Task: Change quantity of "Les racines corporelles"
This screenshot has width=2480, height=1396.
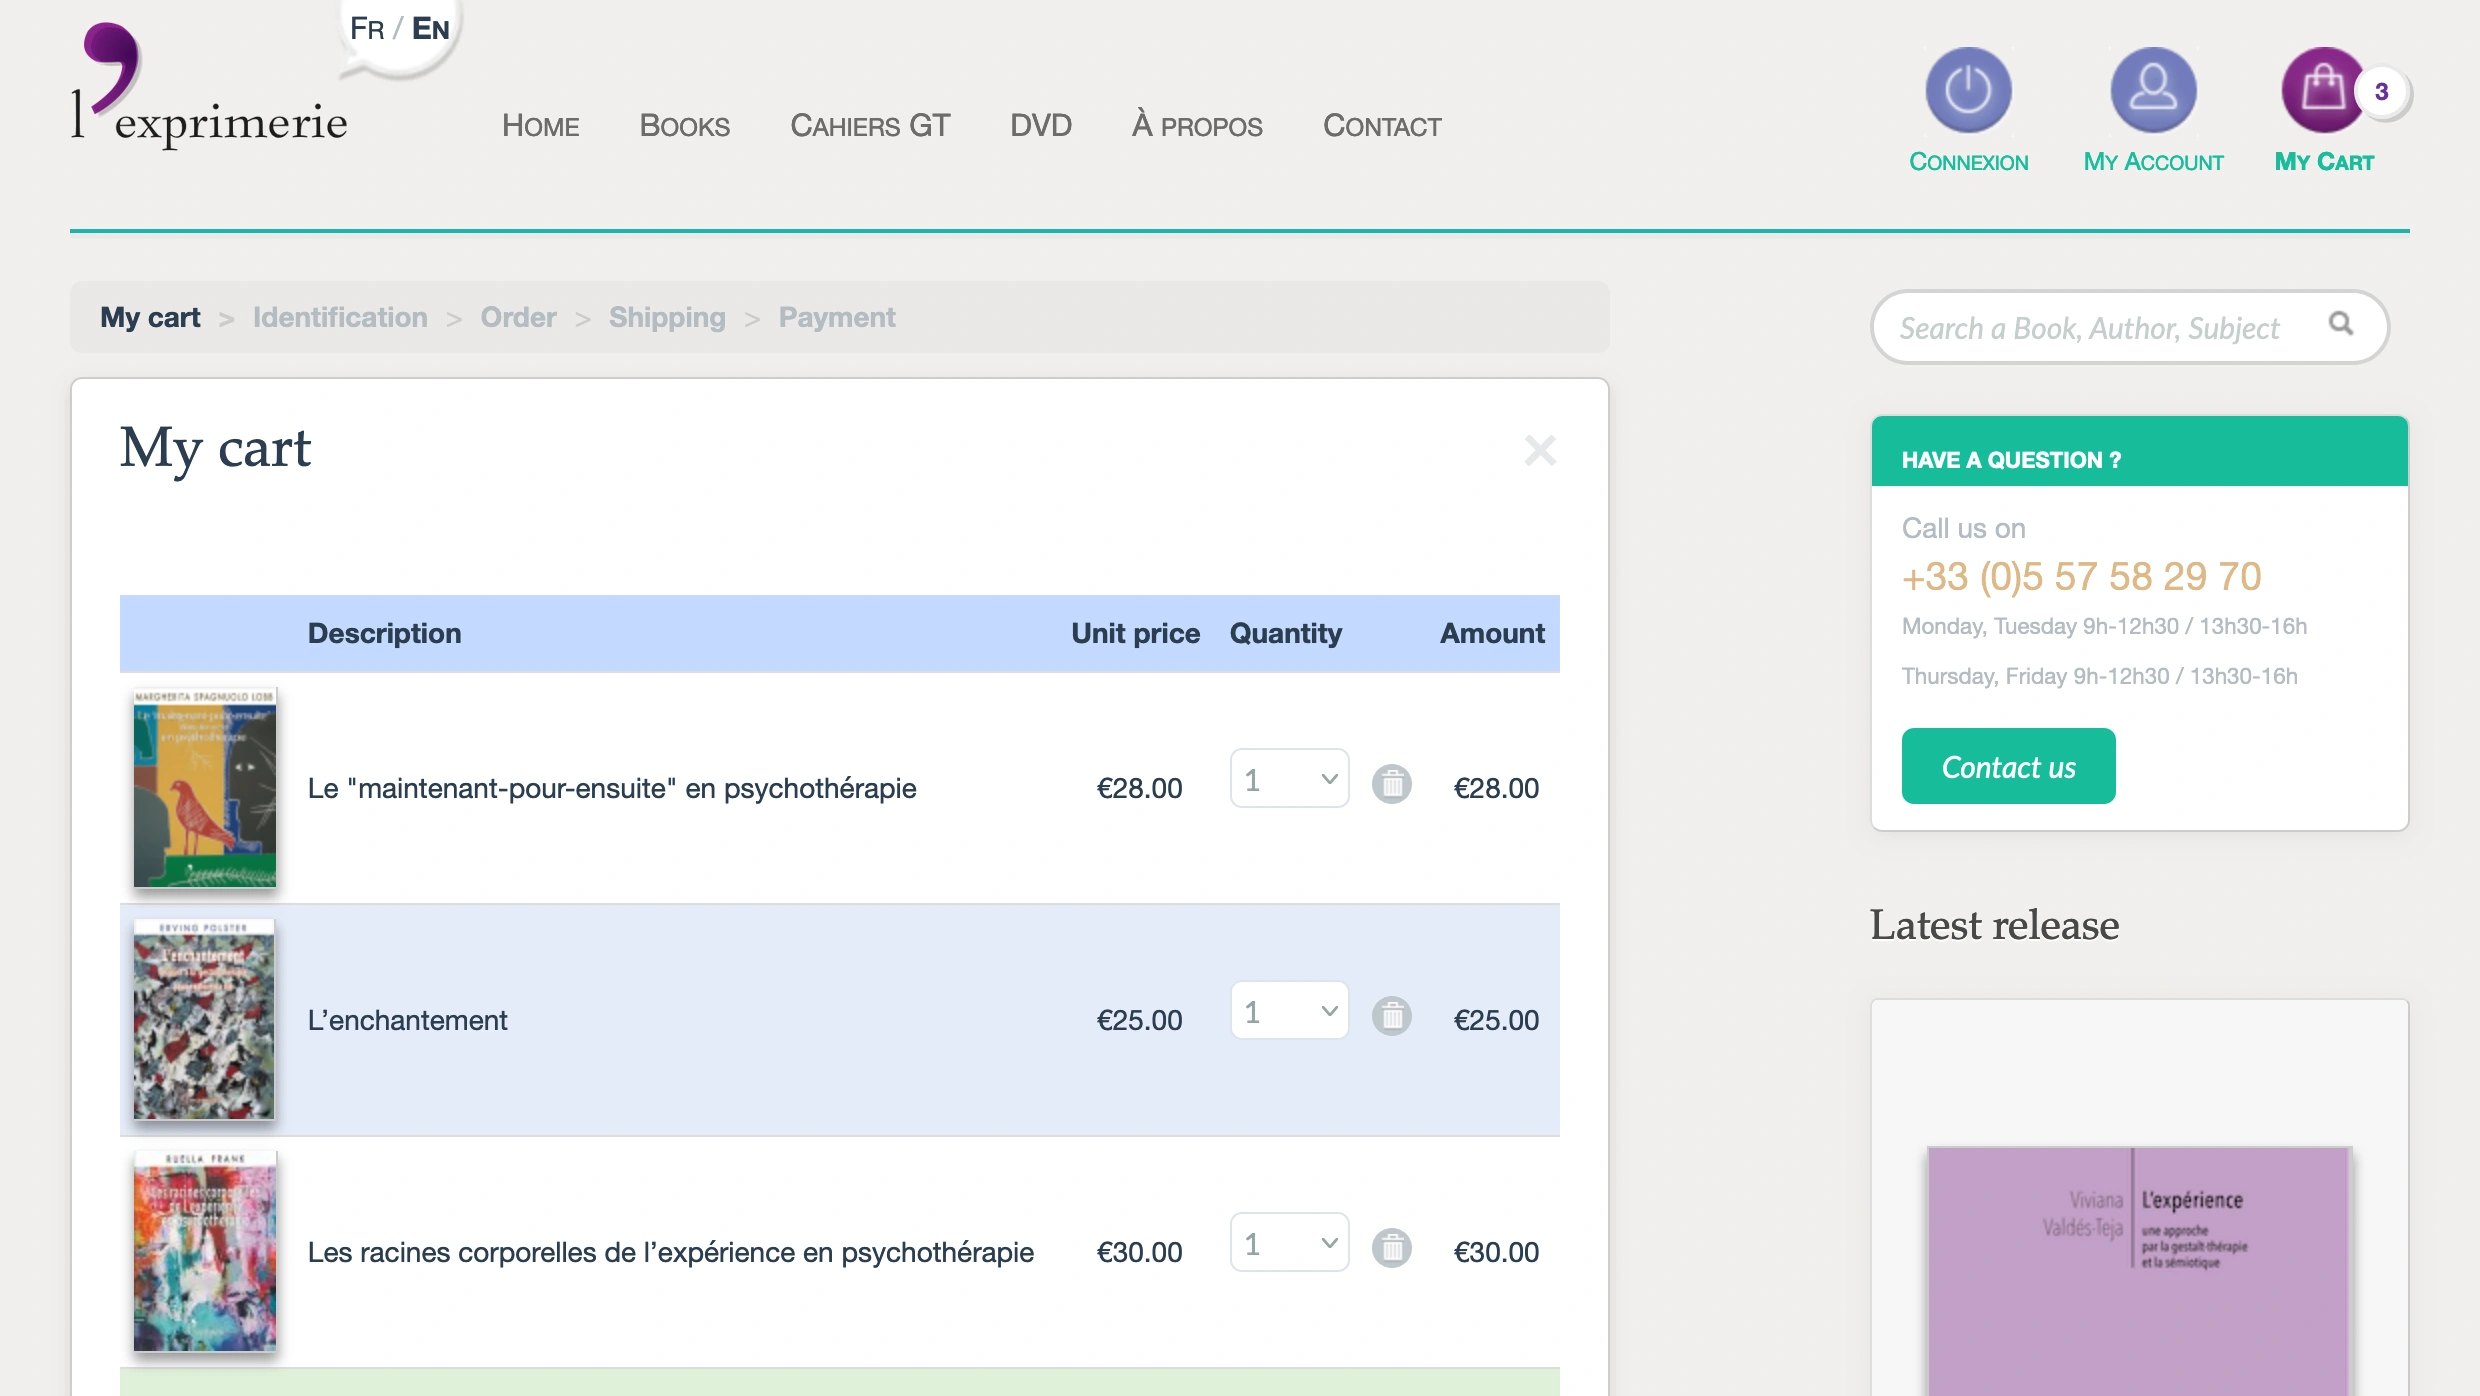Action: coord(1289,1243)
